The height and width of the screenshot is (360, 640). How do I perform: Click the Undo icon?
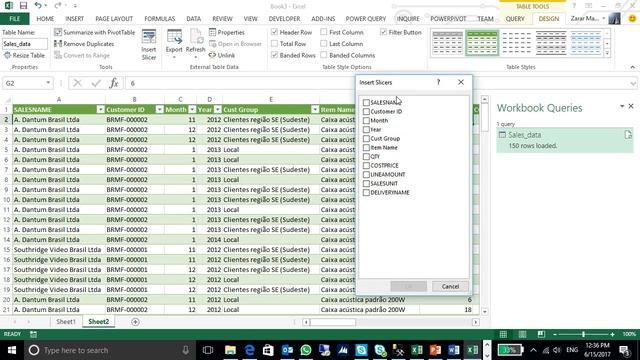point(38,6)
